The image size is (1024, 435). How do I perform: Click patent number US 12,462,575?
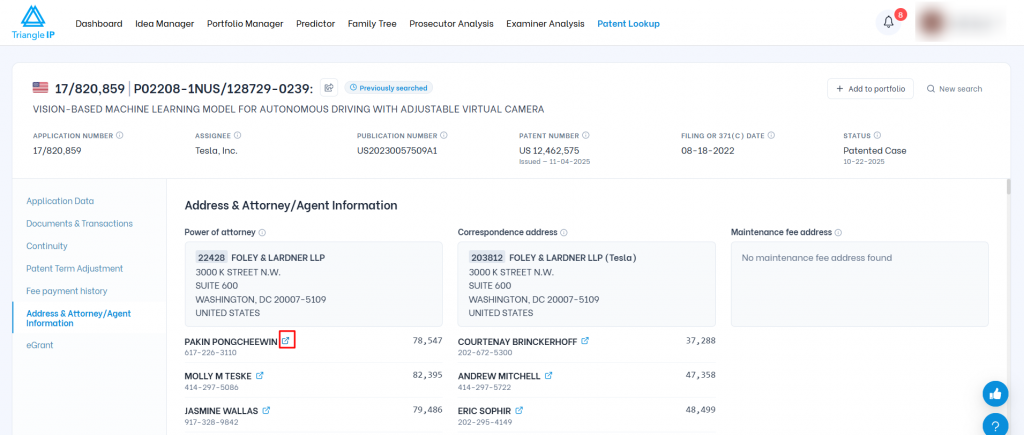[x=549, y=151]
